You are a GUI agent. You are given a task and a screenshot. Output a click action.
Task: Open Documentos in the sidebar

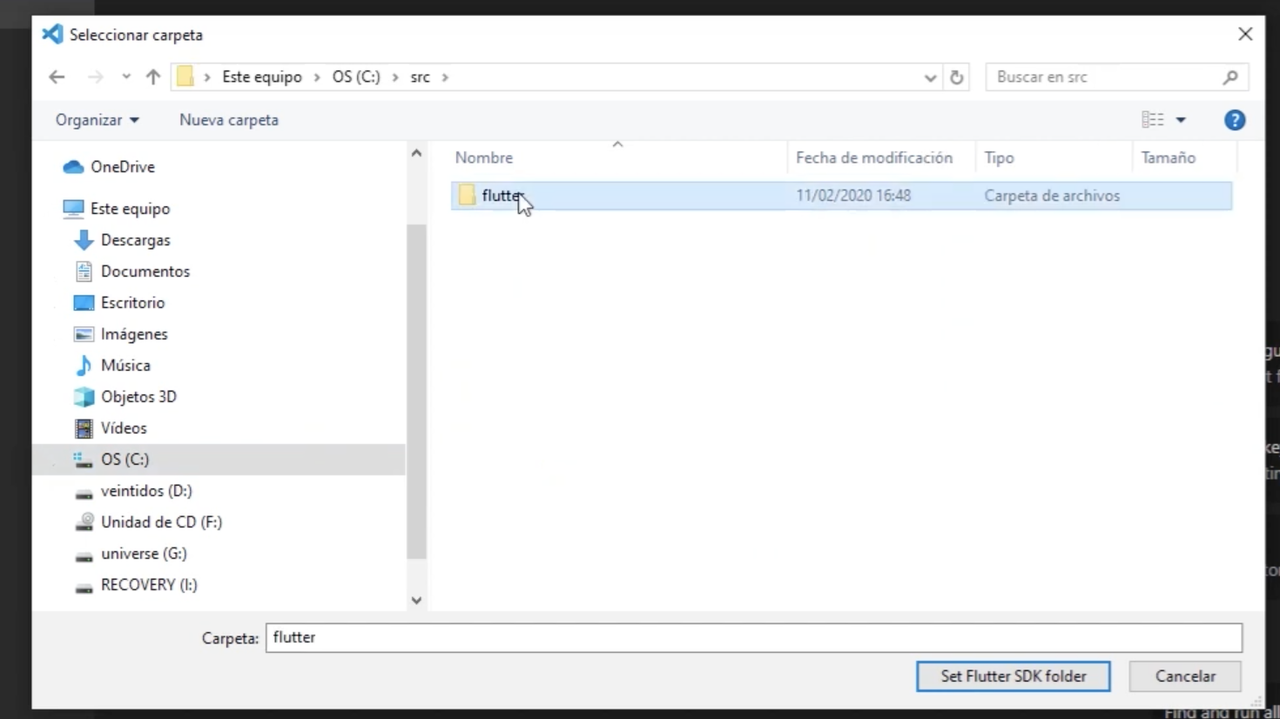145,271
